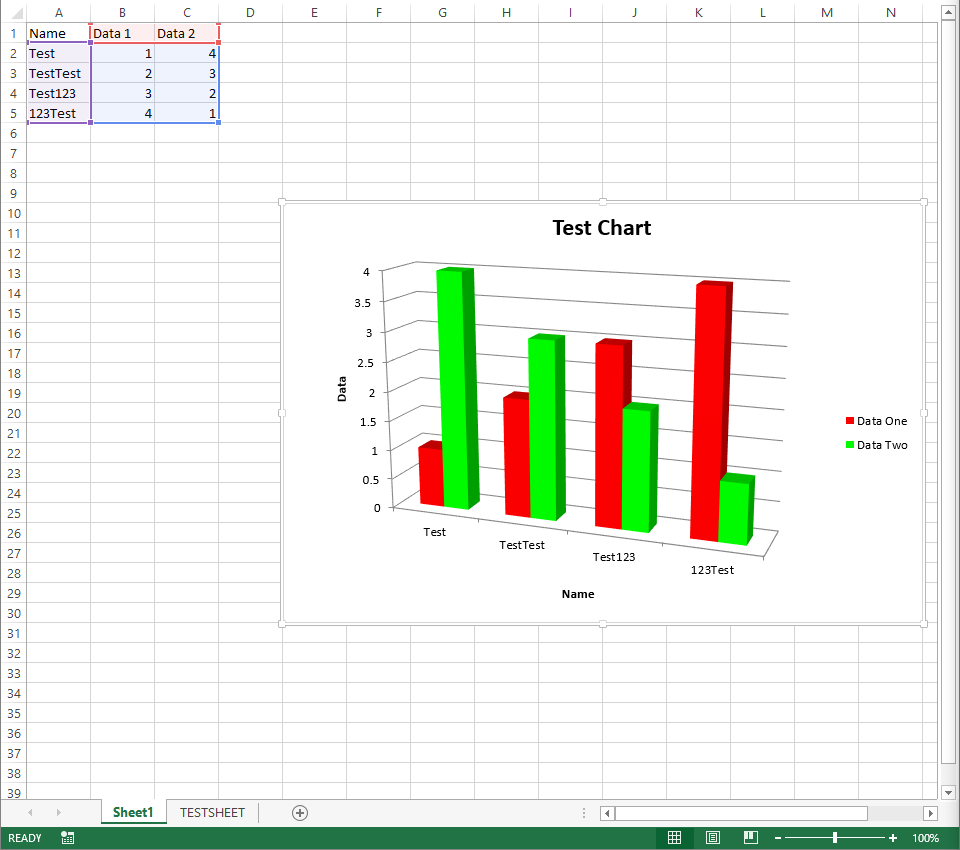Screen dimensions: 960x850
Task: Zoom out using the minus icon
Action: coord(777,838)
